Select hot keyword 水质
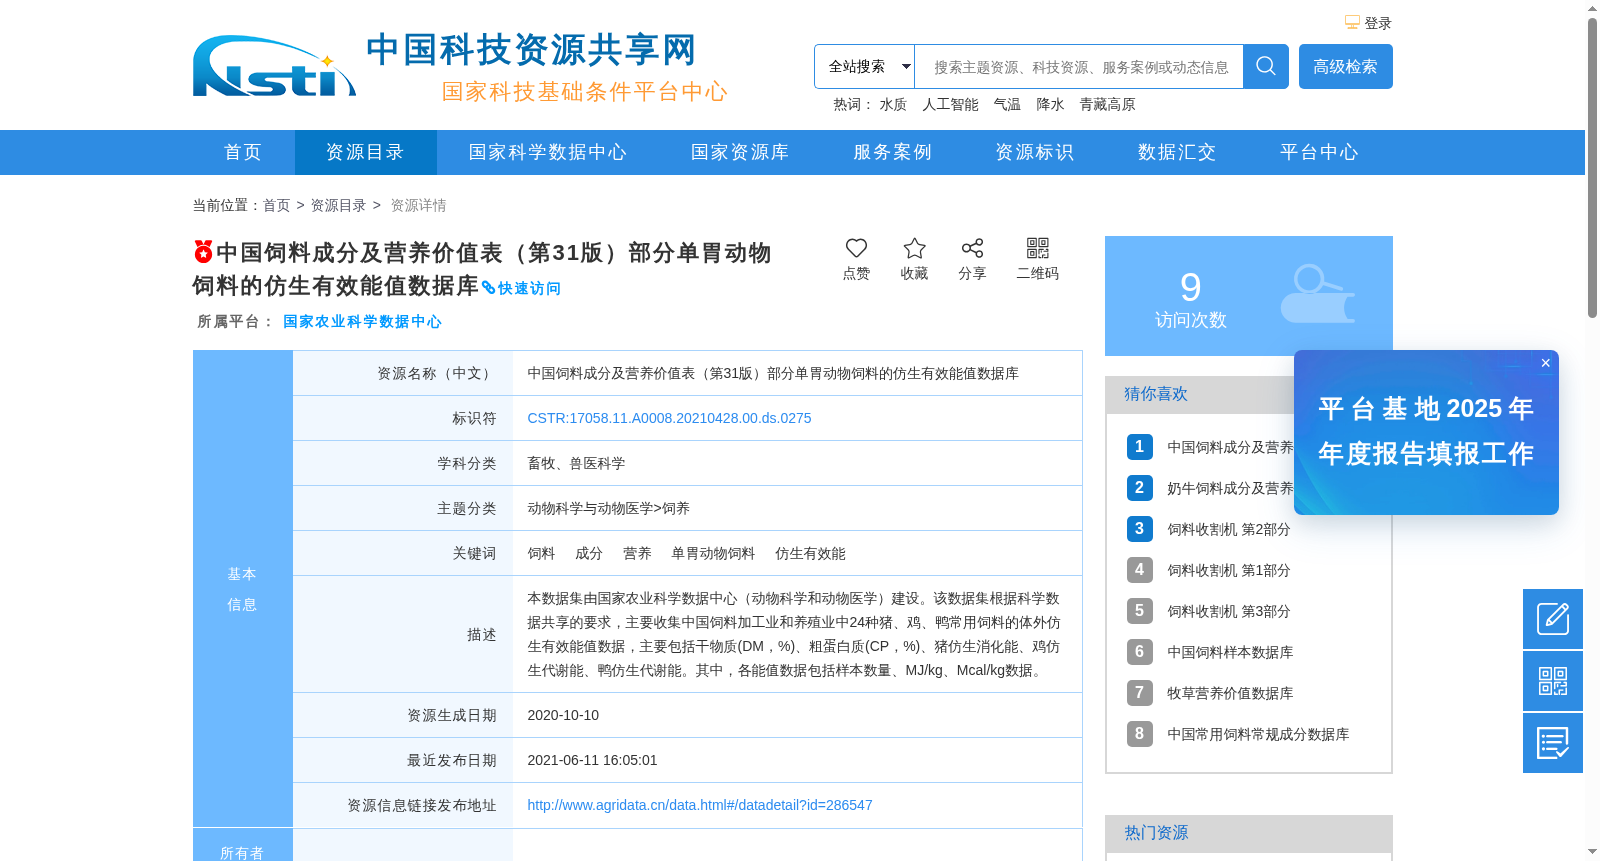This screenshot has height=861, width=1600. pyautogui.click(x=893, y=104)
